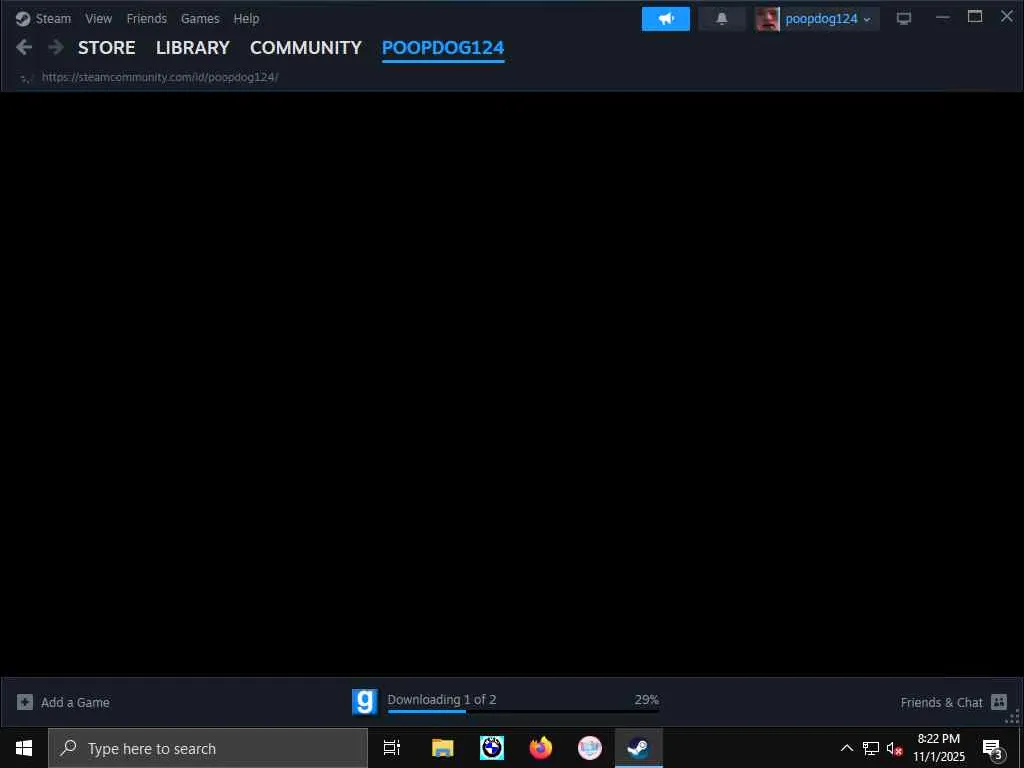This screenshot has width=1024, height=768.
Task: Click the 29% download percentage
Action: (647, 699)
